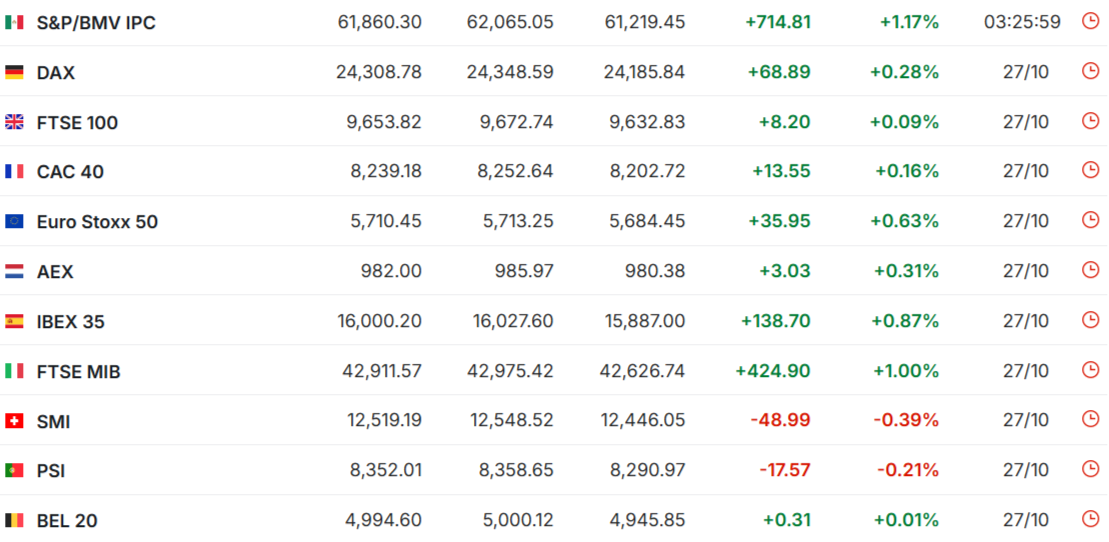This screenshot has height=542, width=1109.
Task: Open the DAX index page
Action: pyautogui.click(x=56, y=72)
